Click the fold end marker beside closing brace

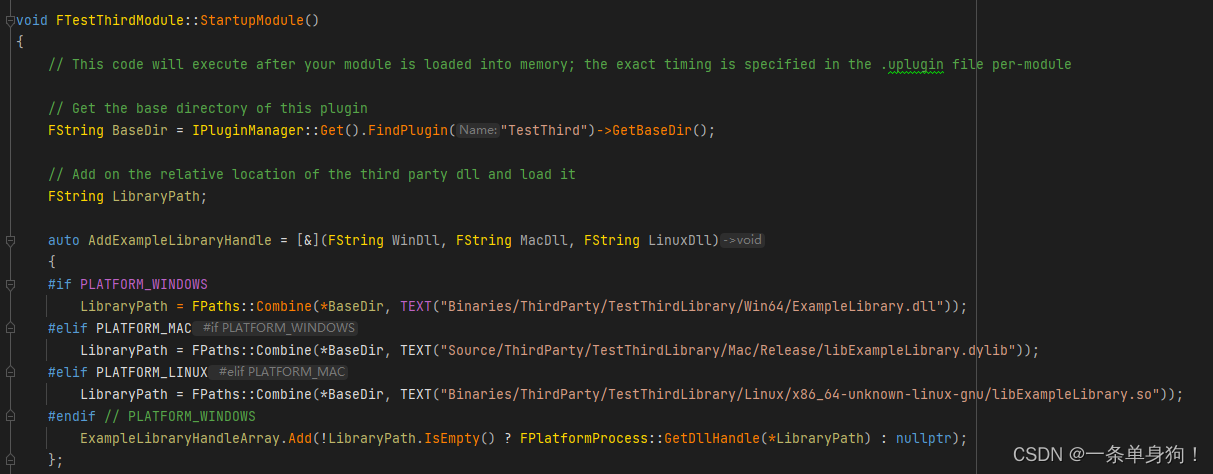(9, 459)
